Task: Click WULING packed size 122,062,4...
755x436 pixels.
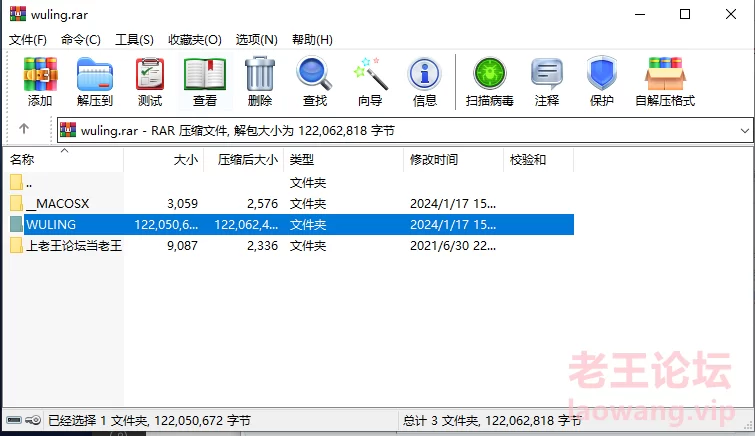Action: click(246, 225)
